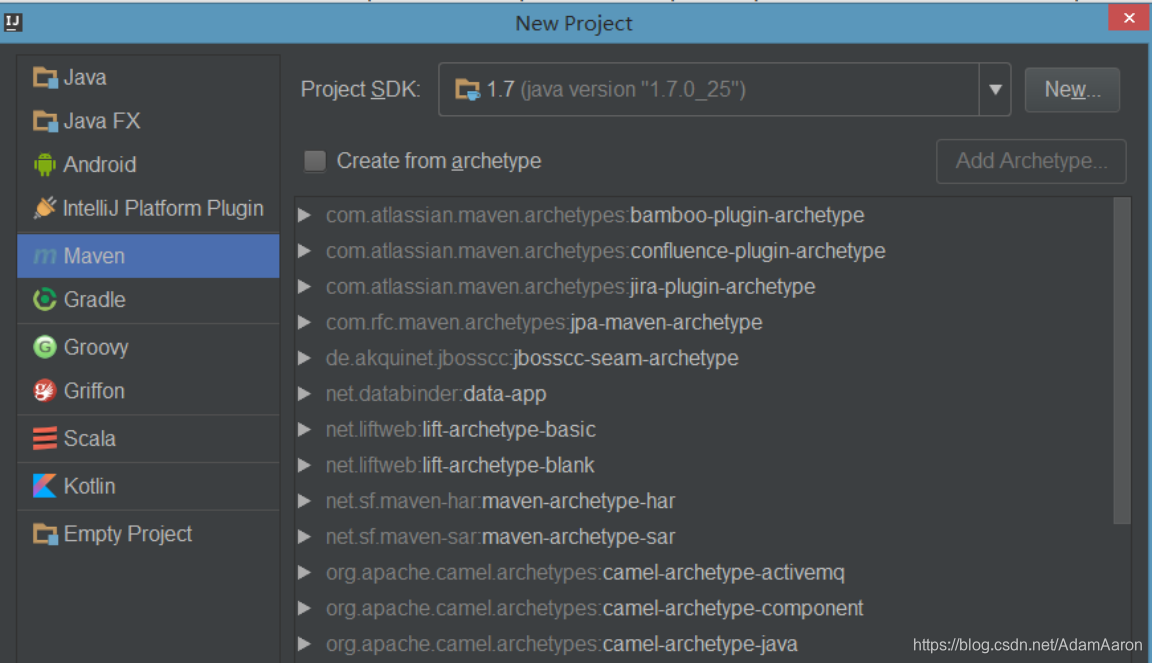The image size is (1152, 664).
Task: Expand maven-archetype-sar entry
Action: coord(304,537)
